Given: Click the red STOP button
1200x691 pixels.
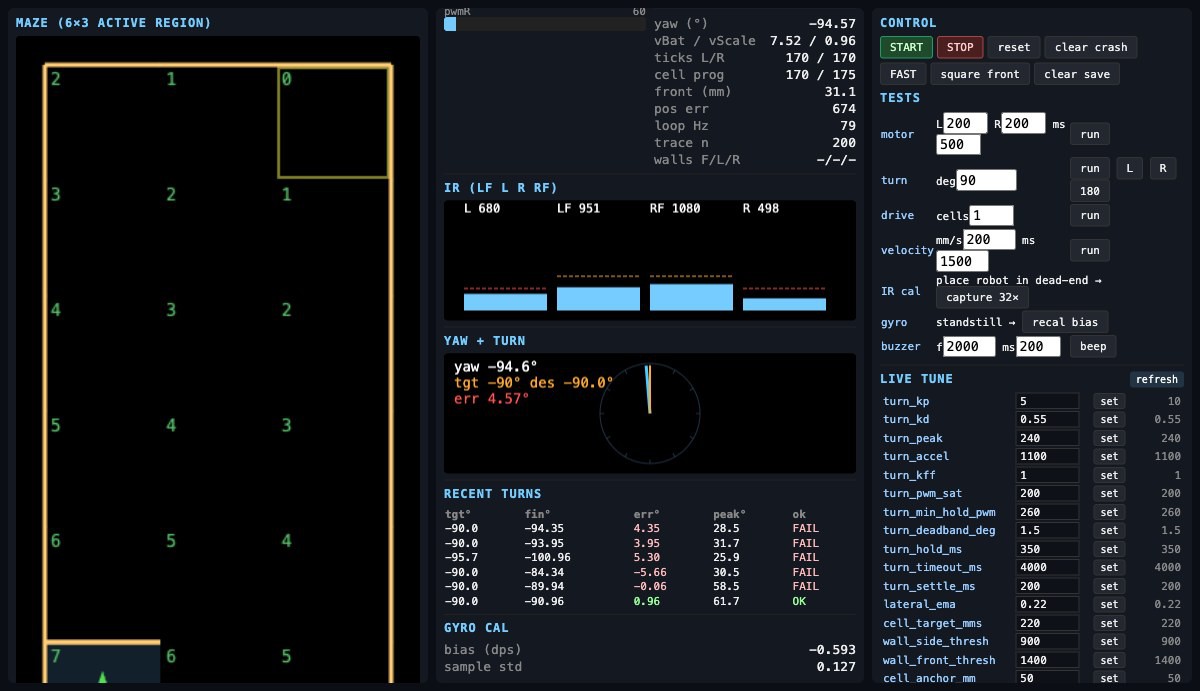Looking at the screenshot, I should (x=960, y=47).
